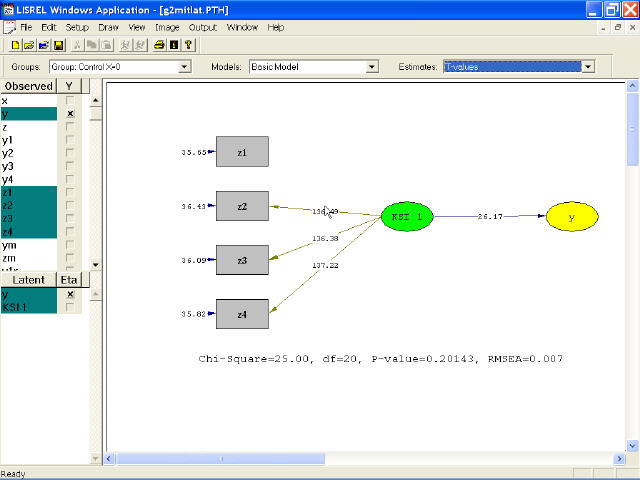This screenshot has width=640, height=480.
Task: Click the black info toolbar icon
Action: [173, 45]
